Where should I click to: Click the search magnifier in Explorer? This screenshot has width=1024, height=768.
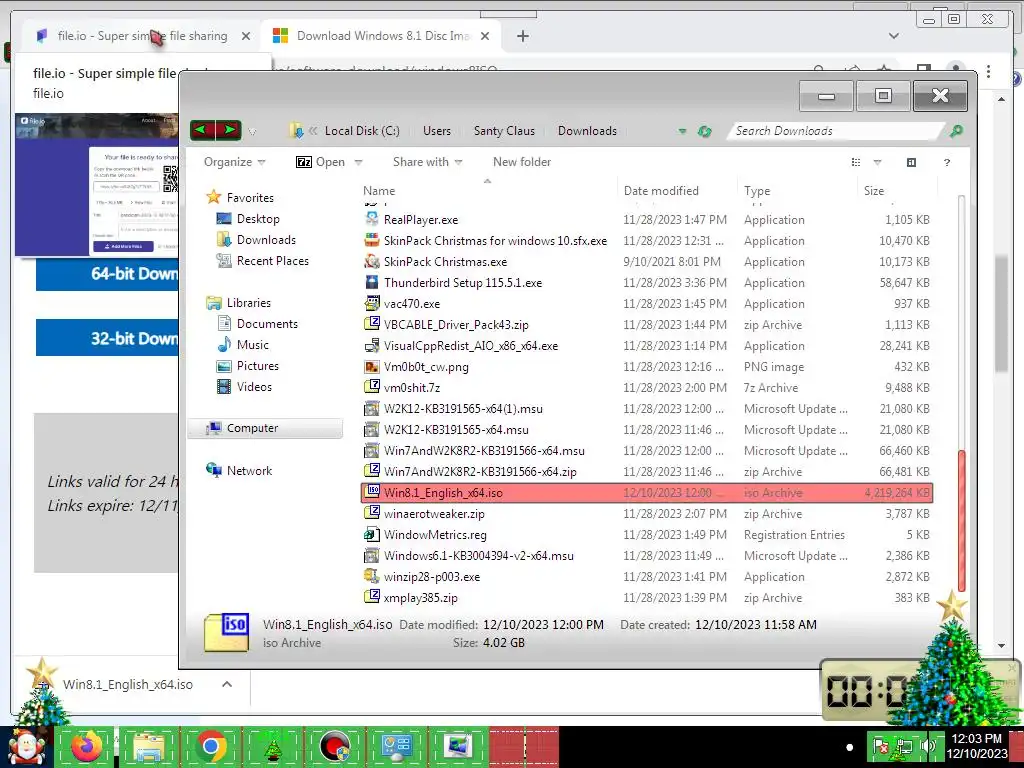956,131
